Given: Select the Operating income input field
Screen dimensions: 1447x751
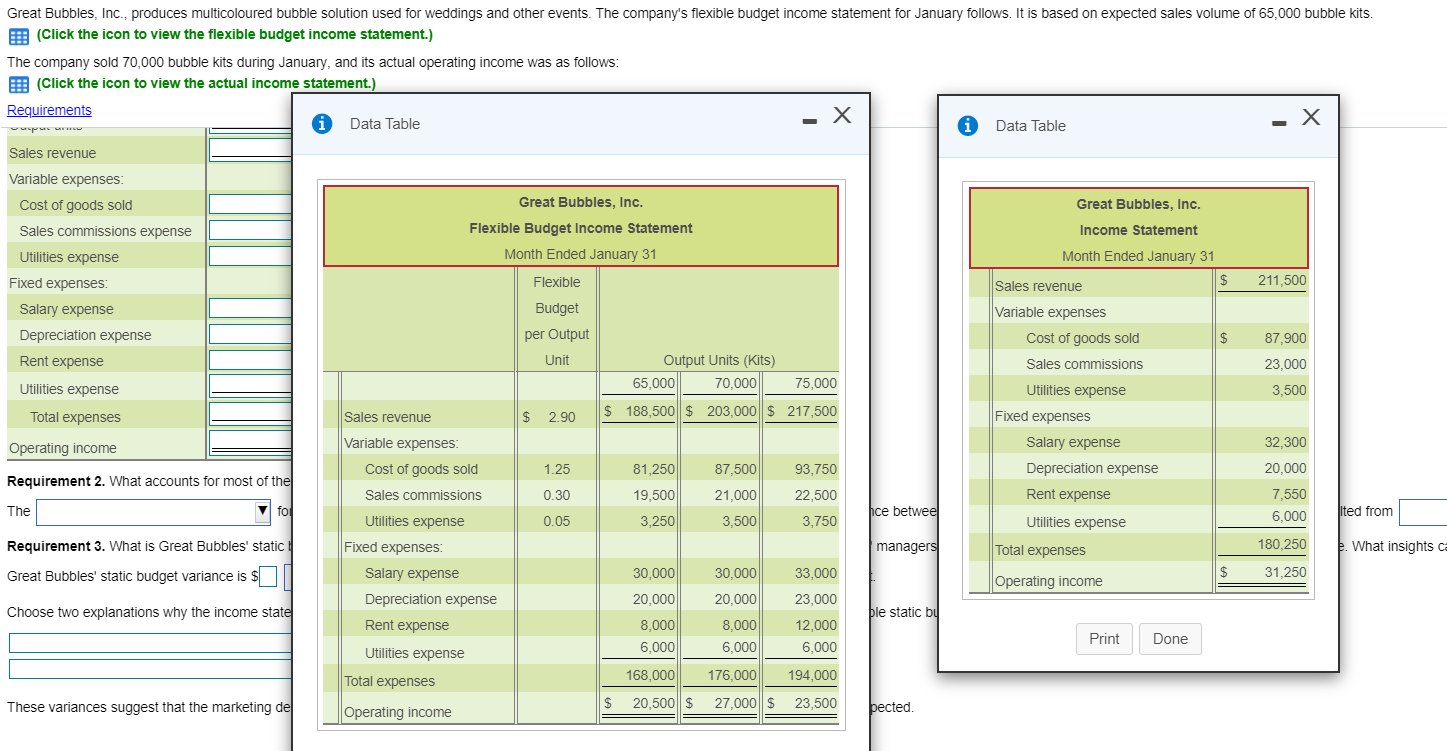Looking at the screenshot, I should pyautogui.click(x=249, y=443).
